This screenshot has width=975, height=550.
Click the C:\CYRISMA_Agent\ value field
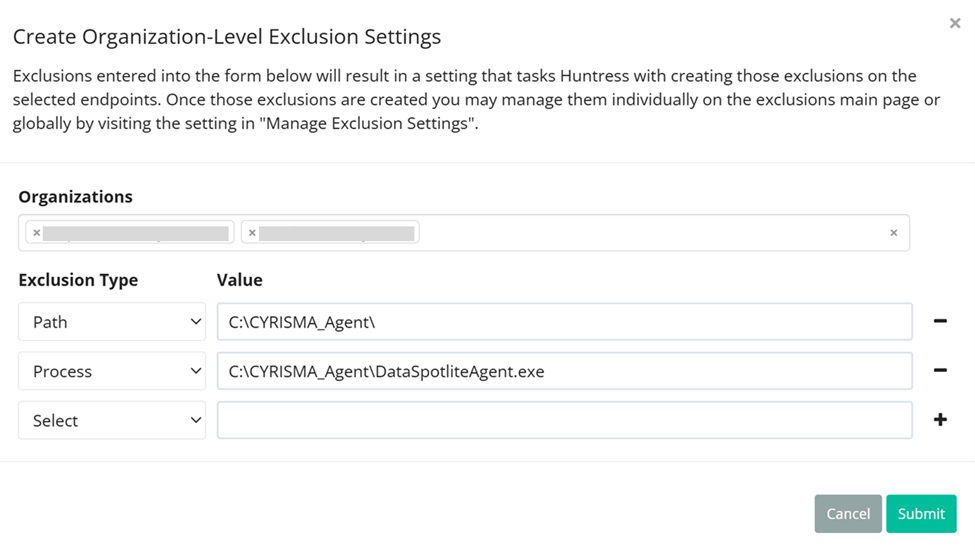click(x=564, y=322)
